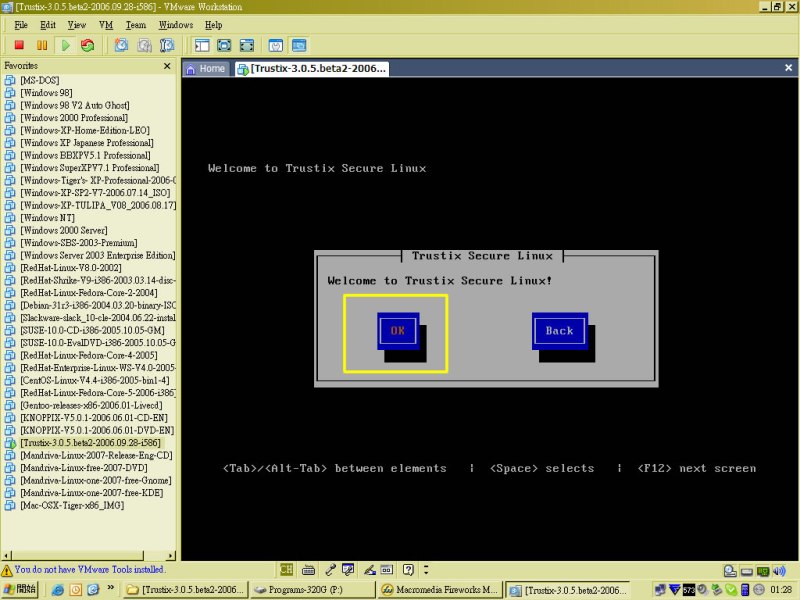Select [Windows 2000 Professional] favorite

coord(74,118)
